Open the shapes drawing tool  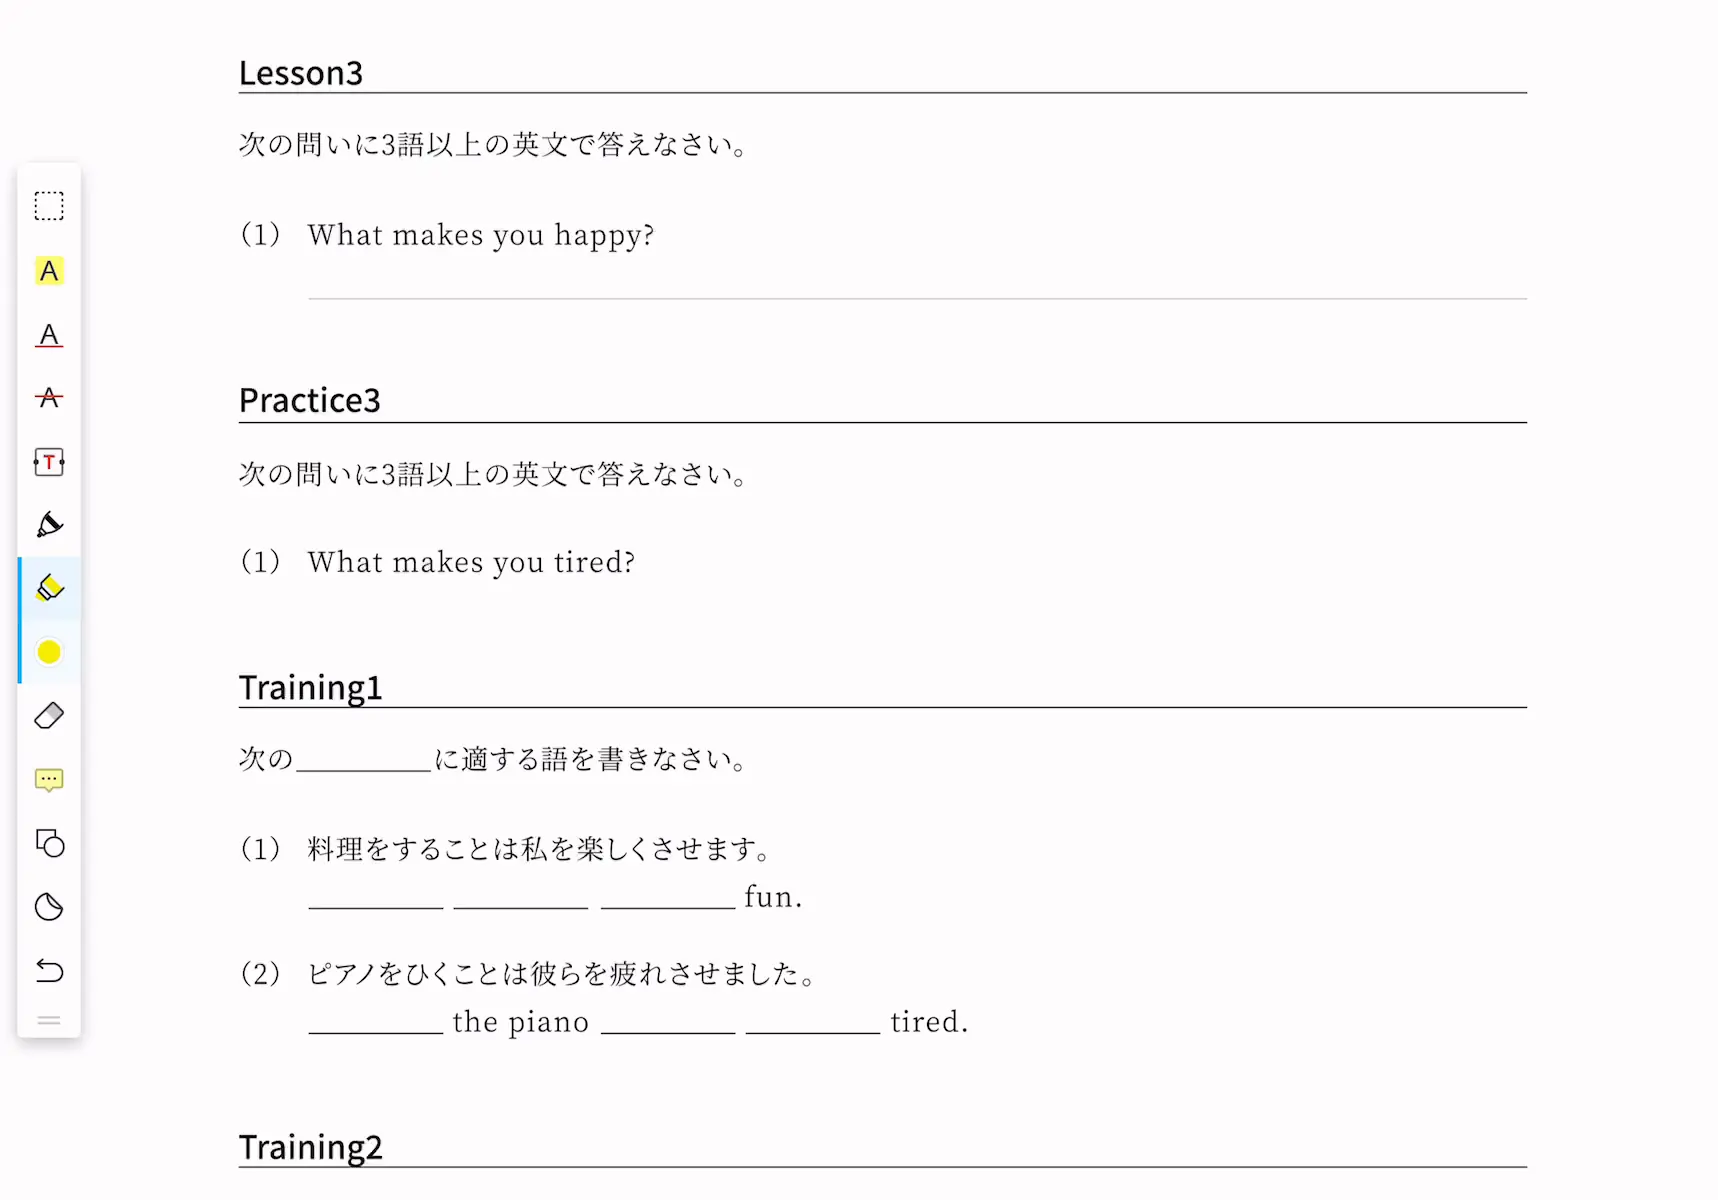pos(49,844)
